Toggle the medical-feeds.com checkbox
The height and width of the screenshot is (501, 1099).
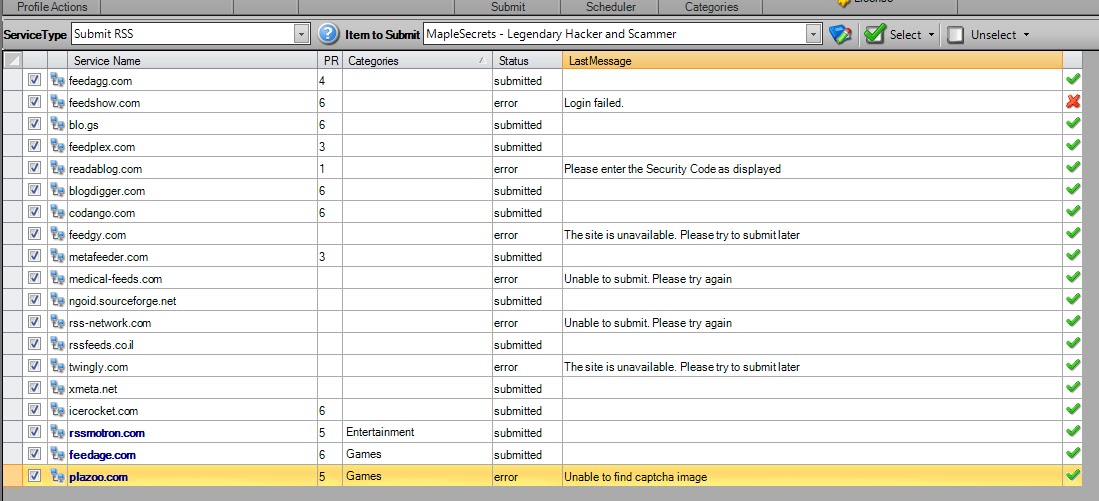coord(34,278)
